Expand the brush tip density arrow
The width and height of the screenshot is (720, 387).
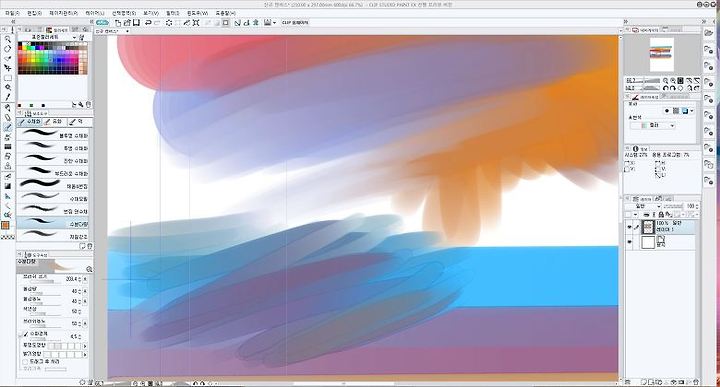pos(85,324)
